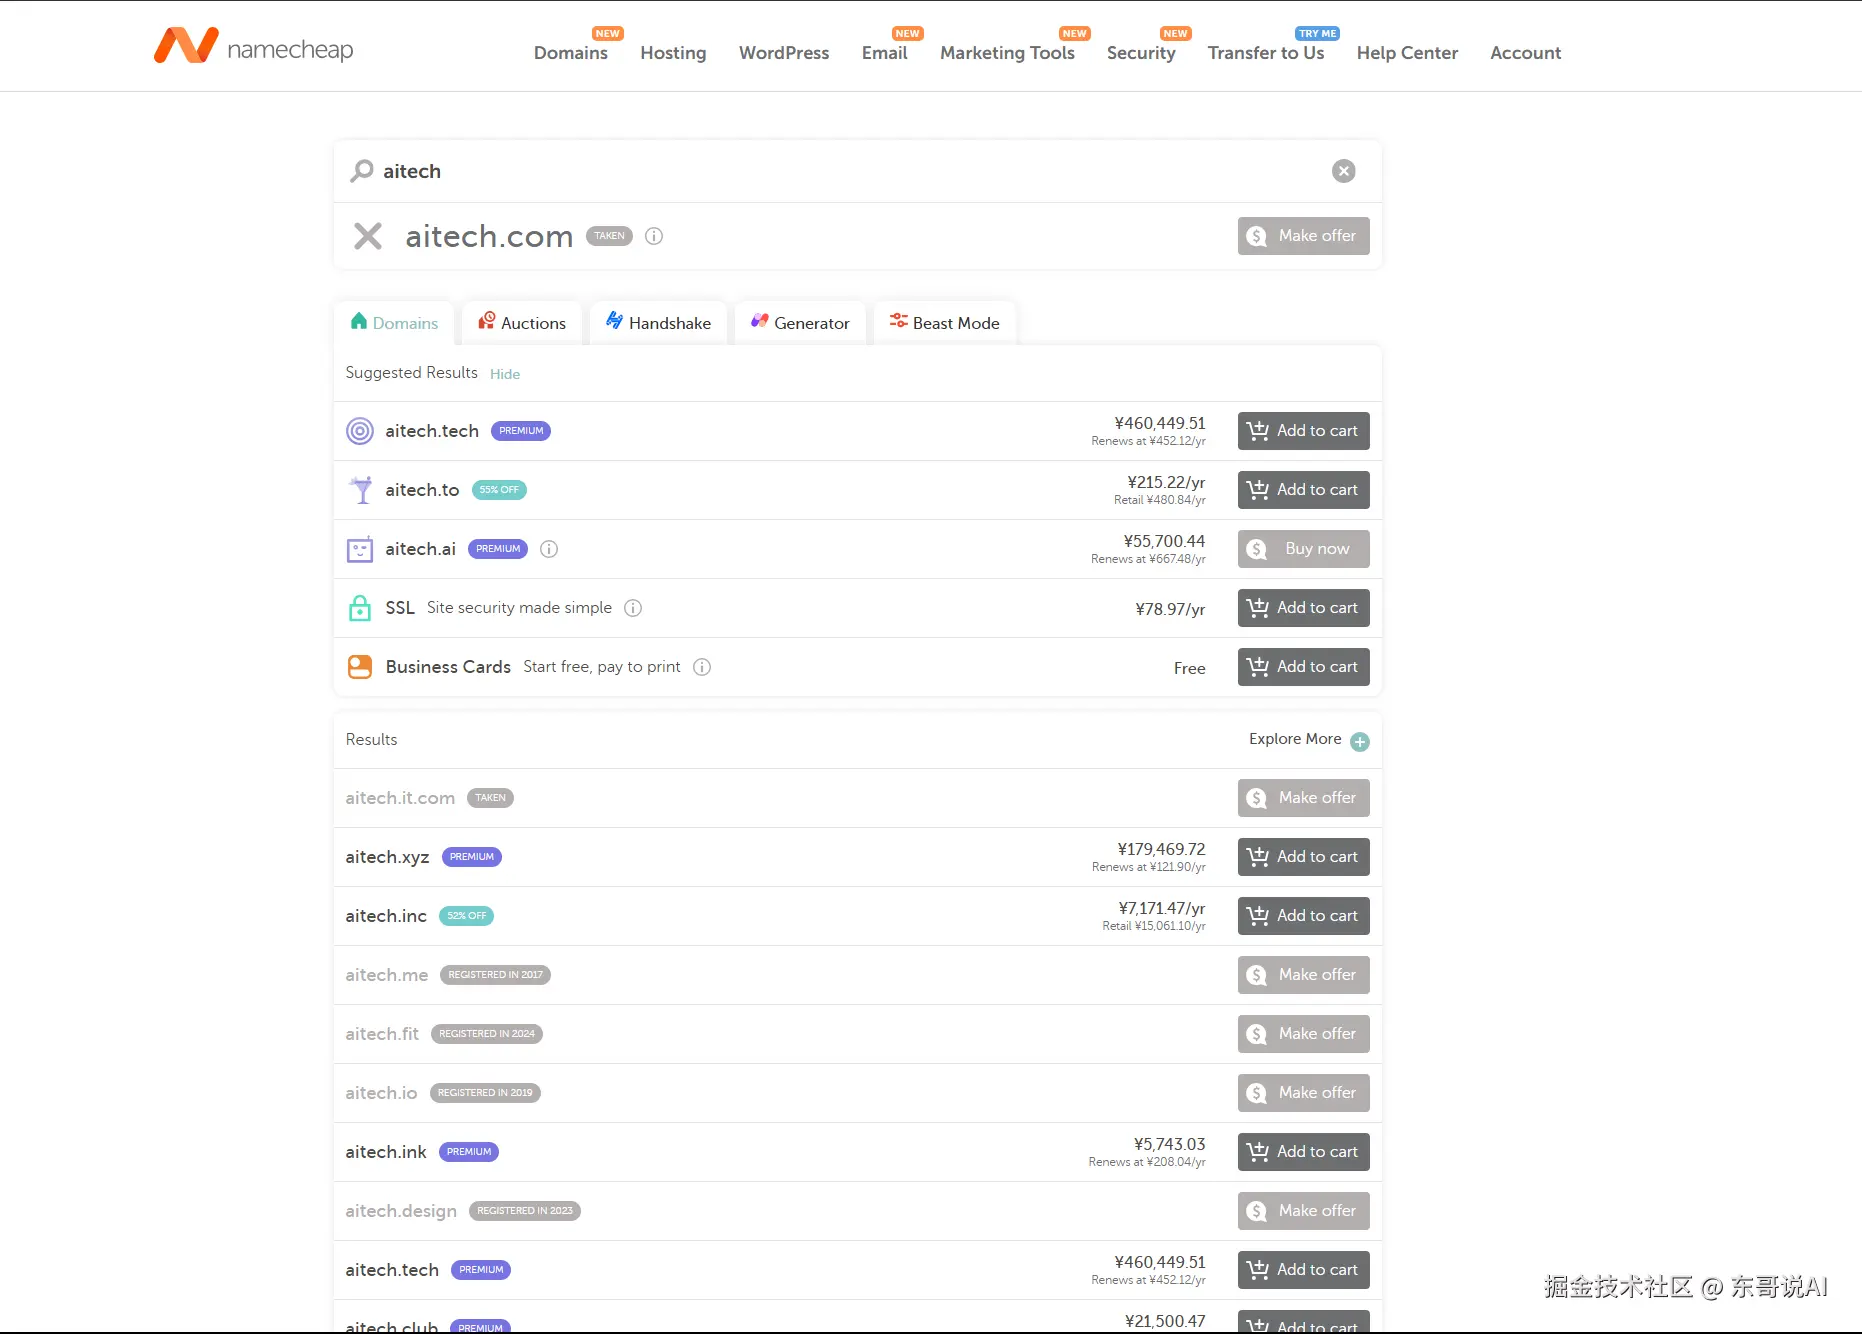Expand results with Explore More plus icon
This screenshot has height=1334, width=1862.
(x=1359, y=741)
